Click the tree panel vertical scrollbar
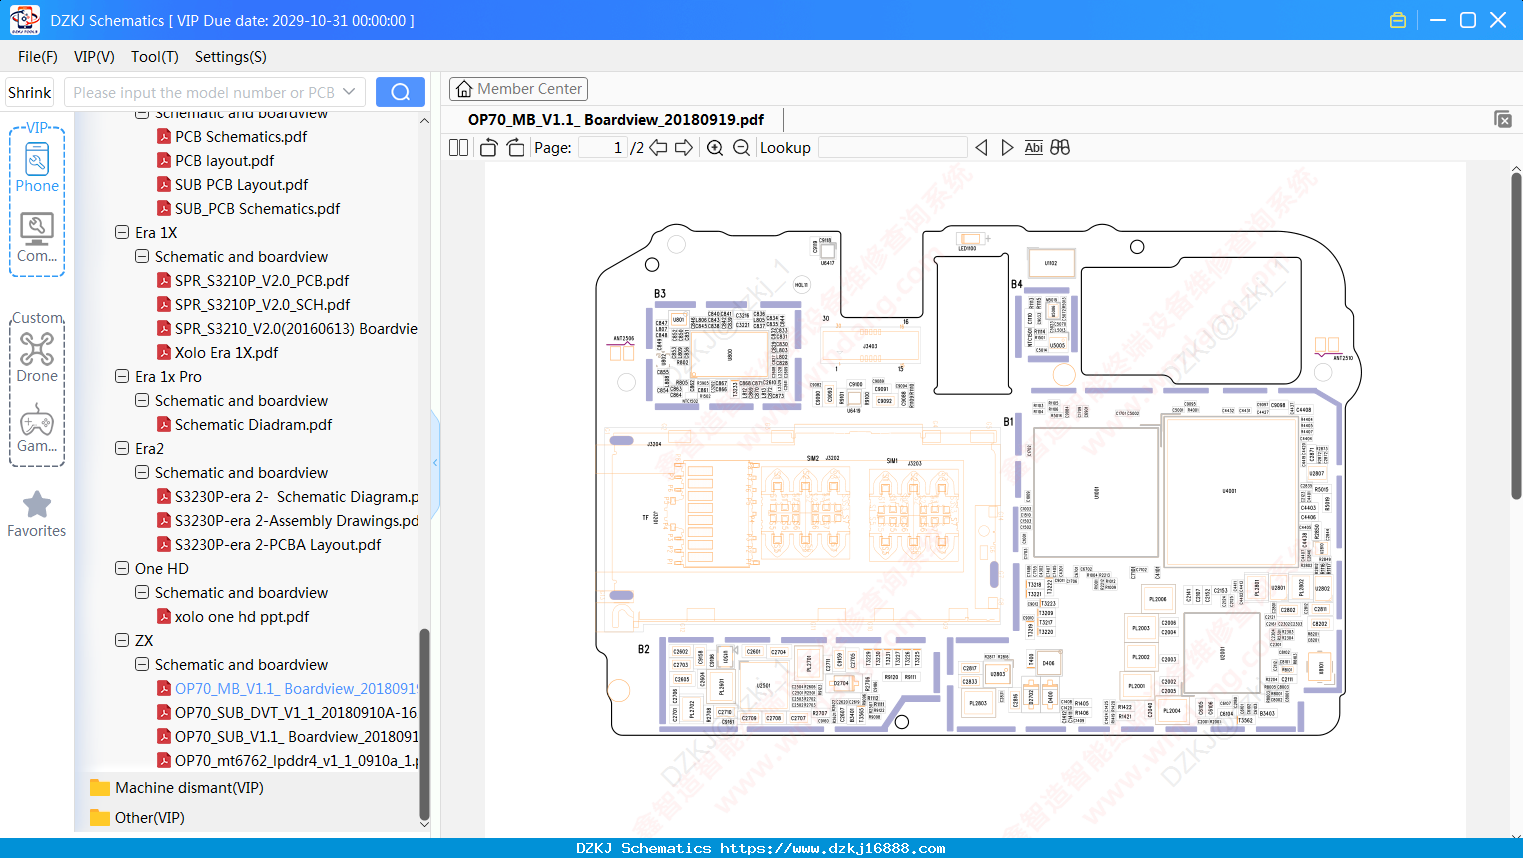Image resolution: width=1523 pixels, height=858 pixels. coord(424,725)
